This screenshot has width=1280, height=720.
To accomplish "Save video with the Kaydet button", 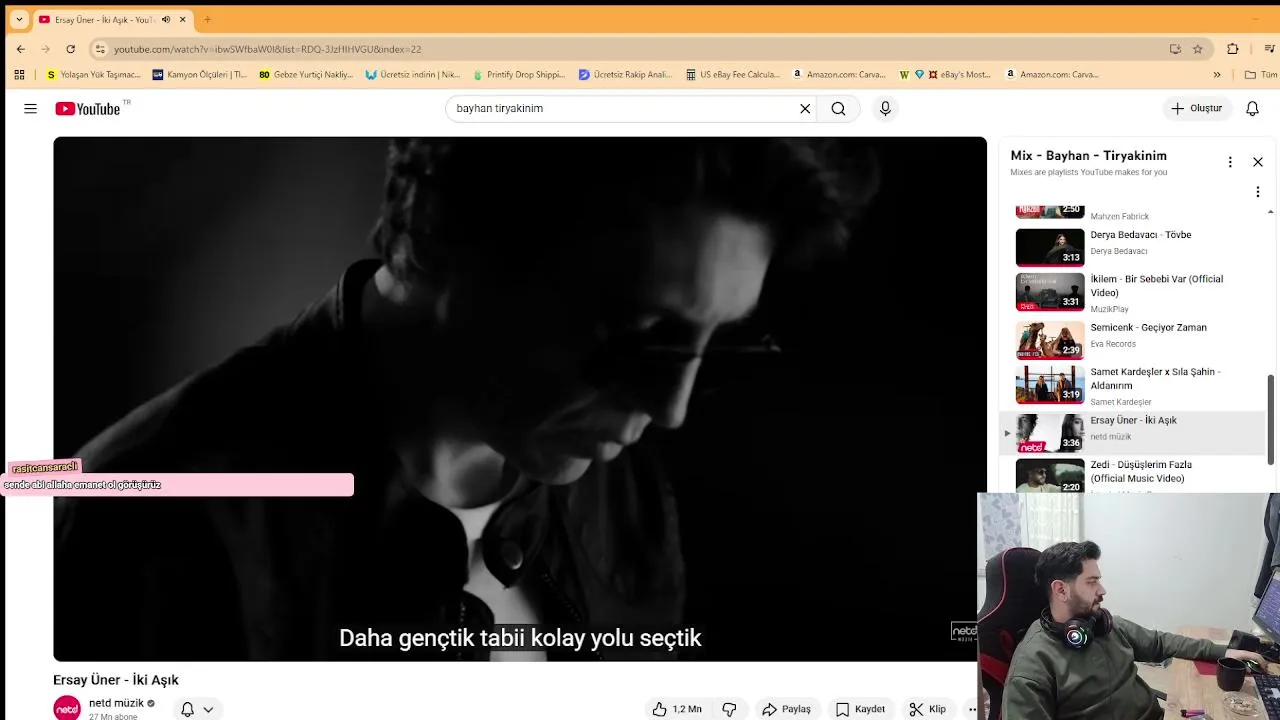I will click(860, 709).
